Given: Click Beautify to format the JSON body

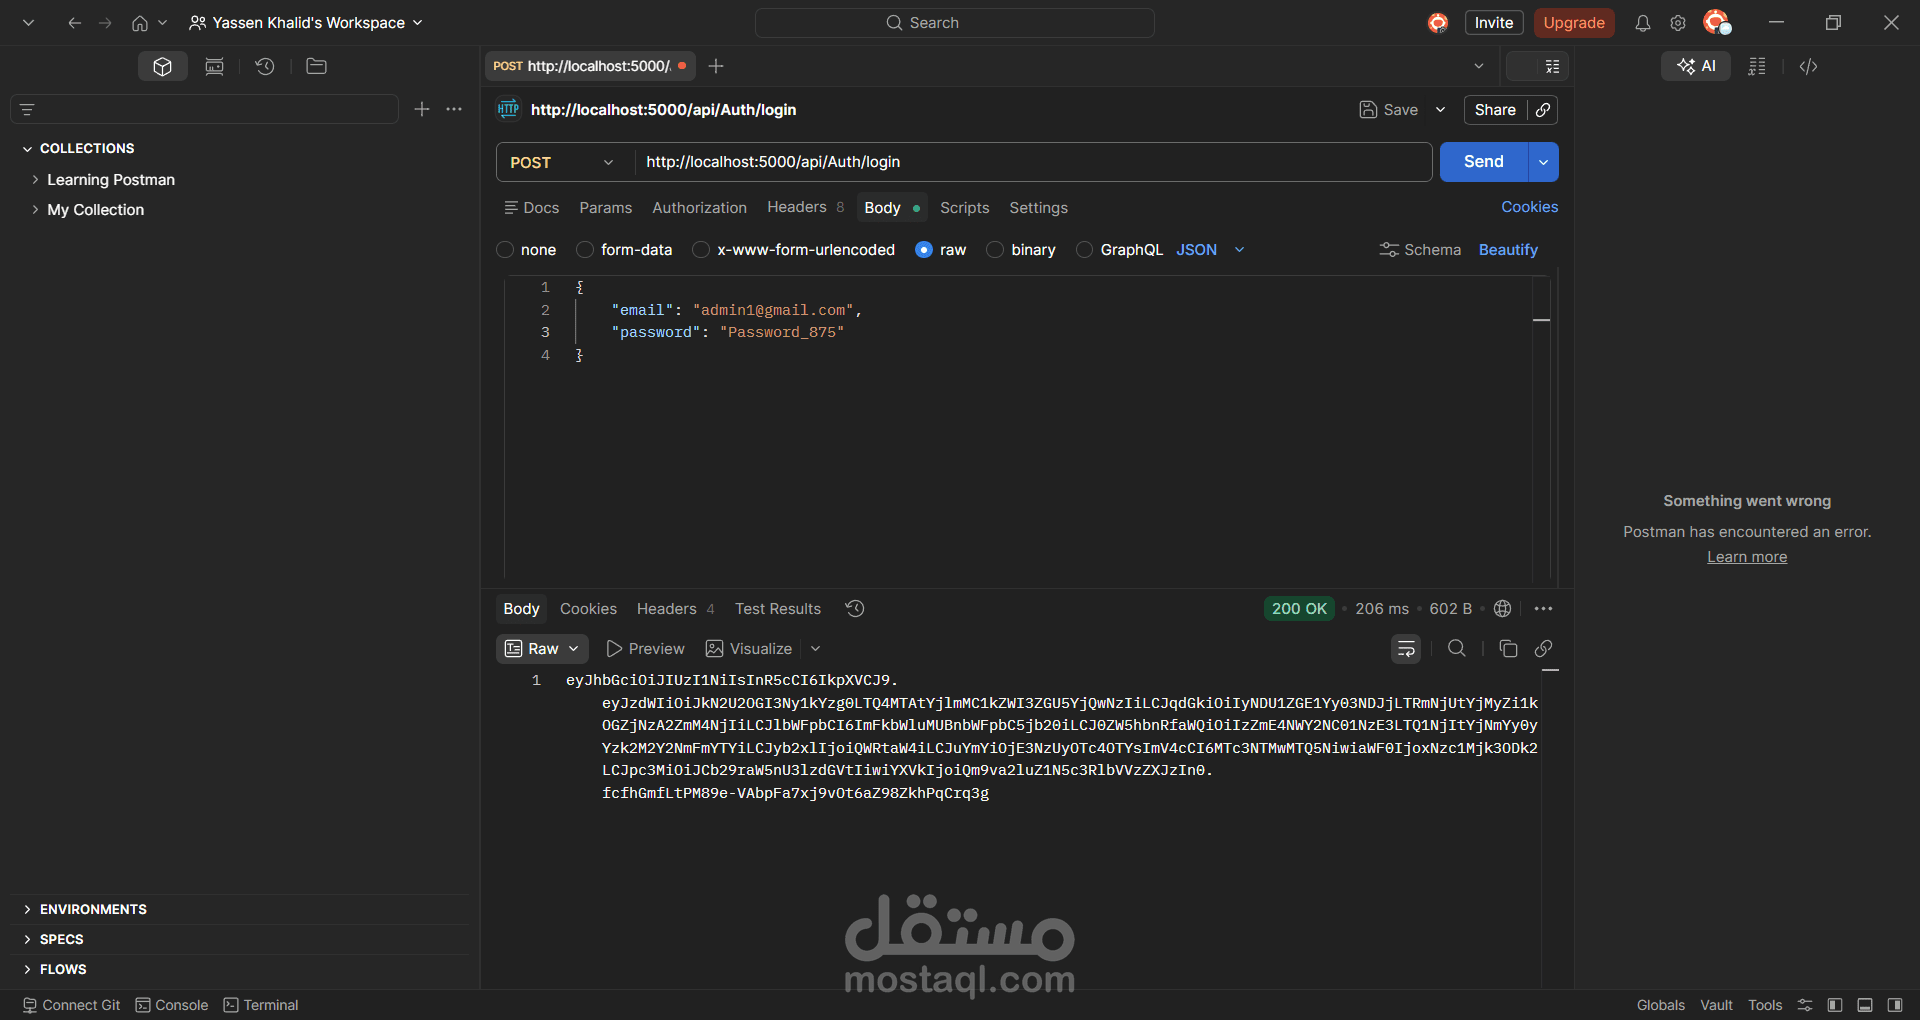Looking at the screenshot, I should pyautogui.click(x=1508, y=250).
